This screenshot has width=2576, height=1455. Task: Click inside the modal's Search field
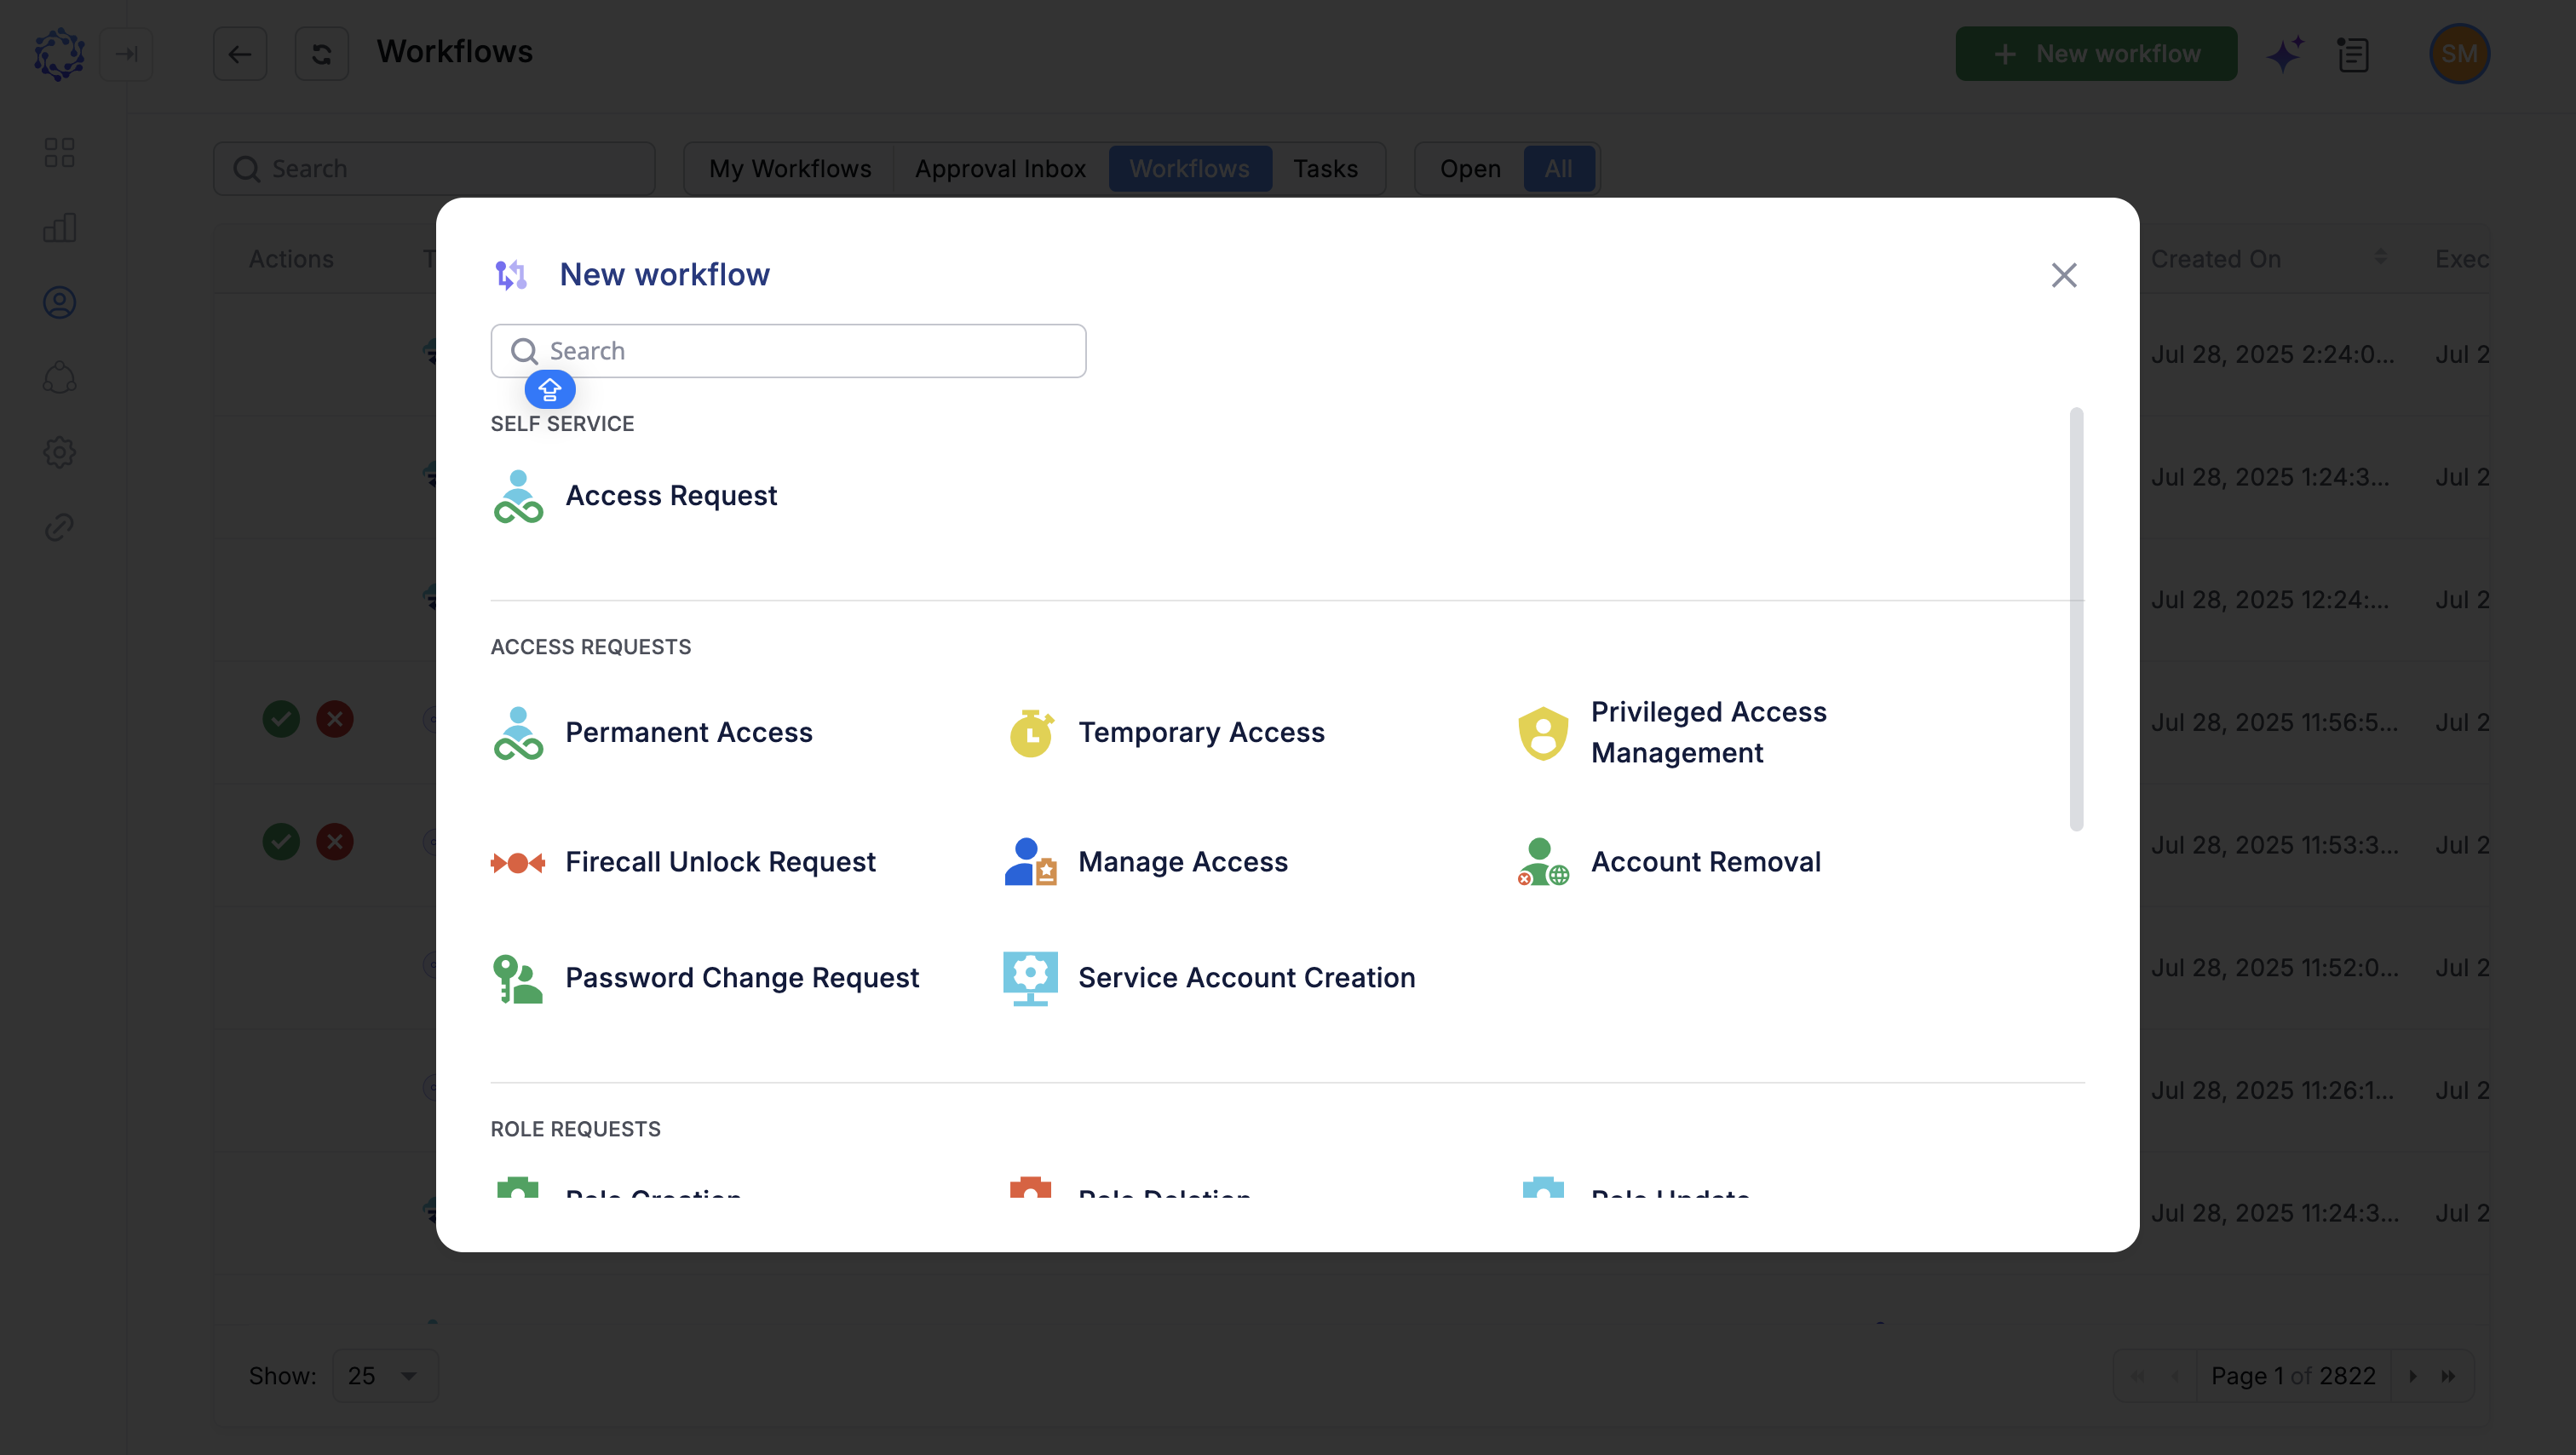click(x=788, y=350)
